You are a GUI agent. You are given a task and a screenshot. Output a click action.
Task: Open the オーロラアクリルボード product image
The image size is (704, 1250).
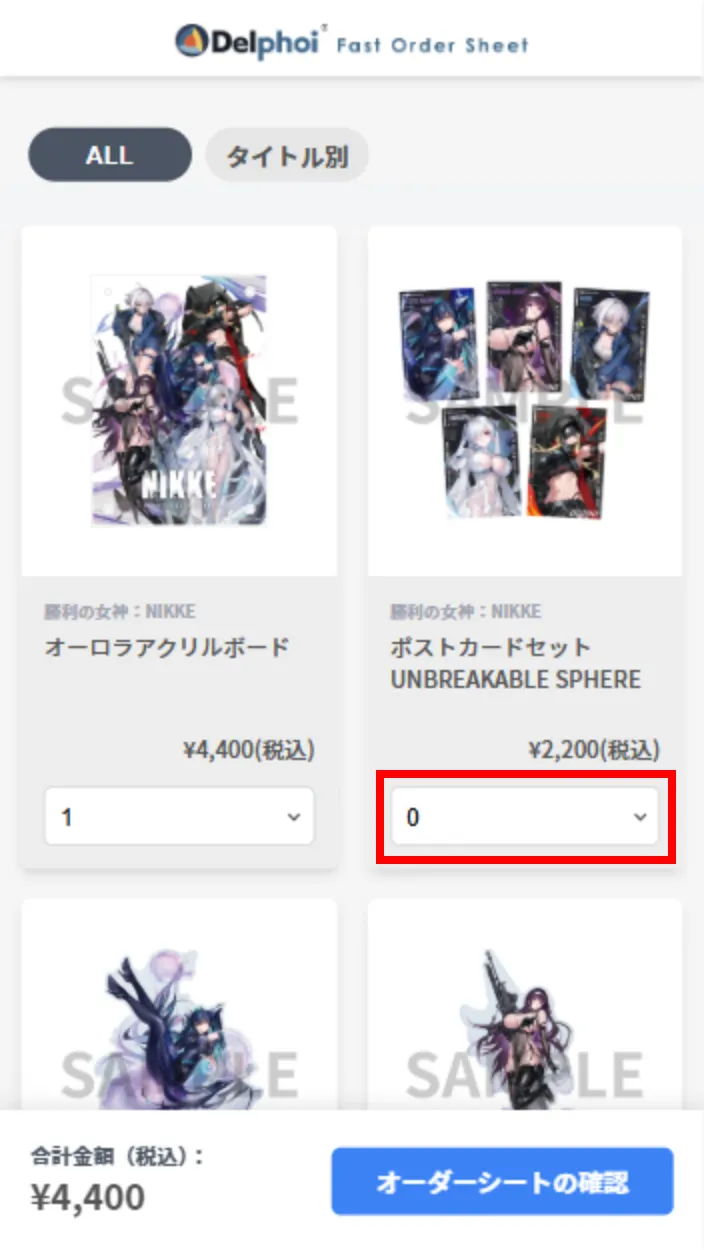pos(179,400)
